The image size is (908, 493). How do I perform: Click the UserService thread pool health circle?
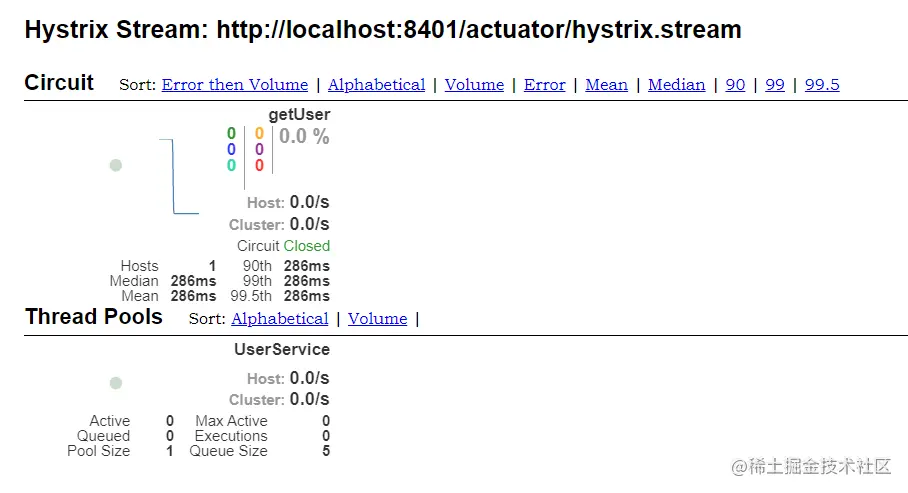116,383
